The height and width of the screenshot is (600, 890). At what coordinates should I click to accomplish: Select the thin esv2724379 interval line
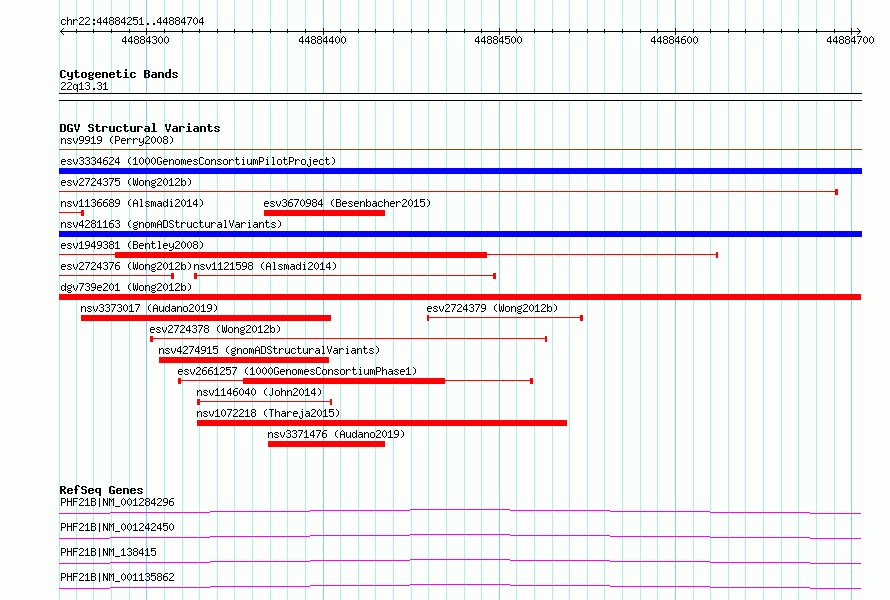click(505, 318)
